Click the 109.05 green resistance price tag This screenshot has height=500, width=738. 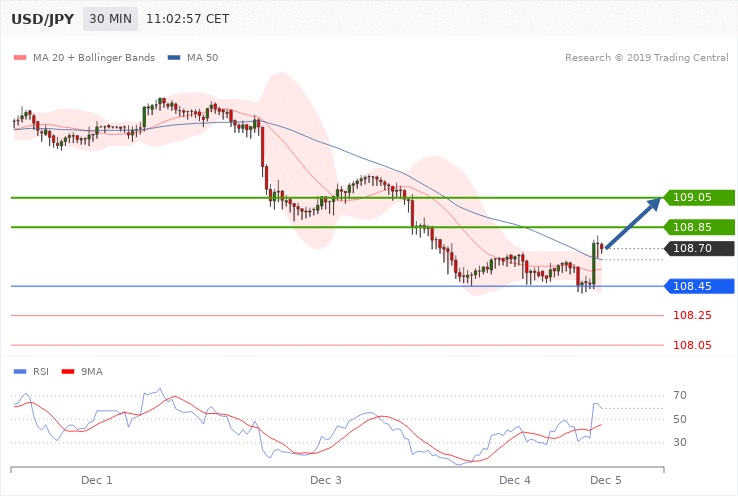pyautogui.click(x=698, y=198)
